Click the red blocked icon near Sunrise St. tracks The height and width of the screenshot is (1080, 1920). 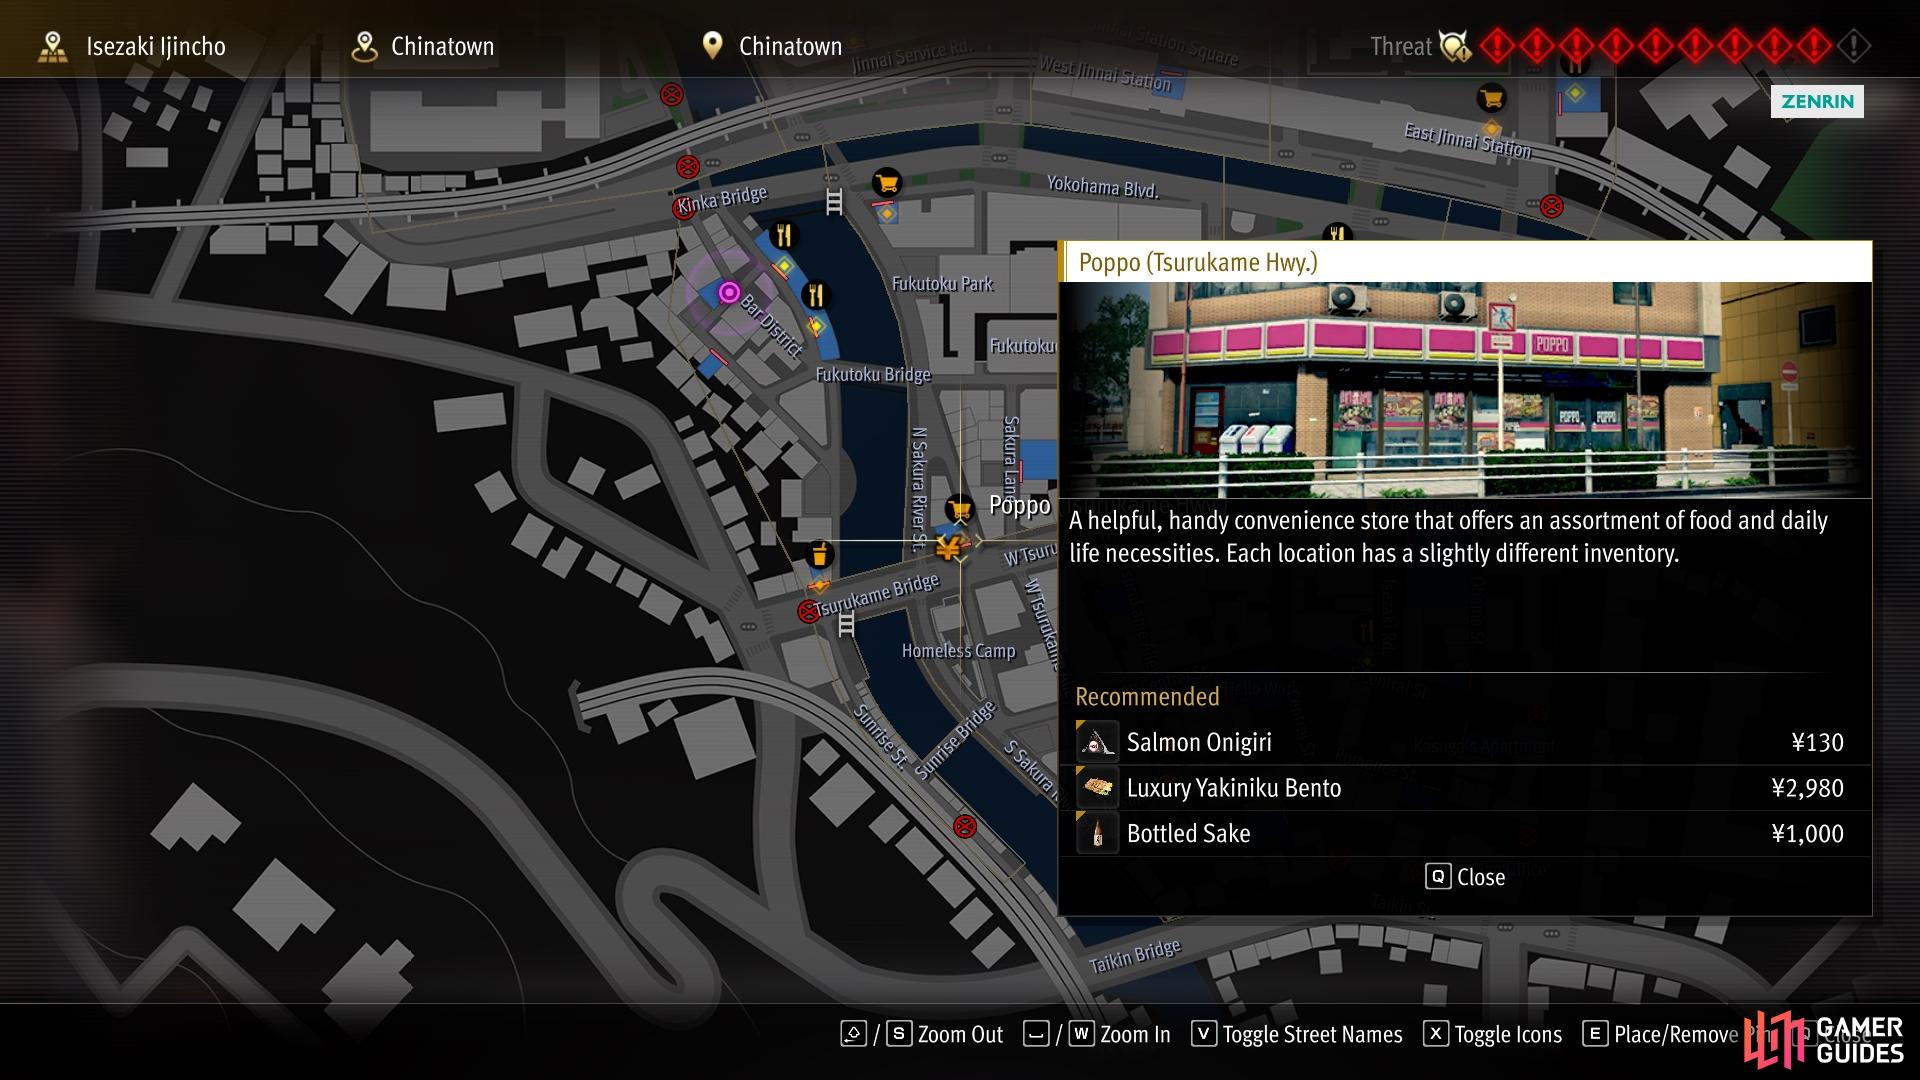click(x=964, y=826)
